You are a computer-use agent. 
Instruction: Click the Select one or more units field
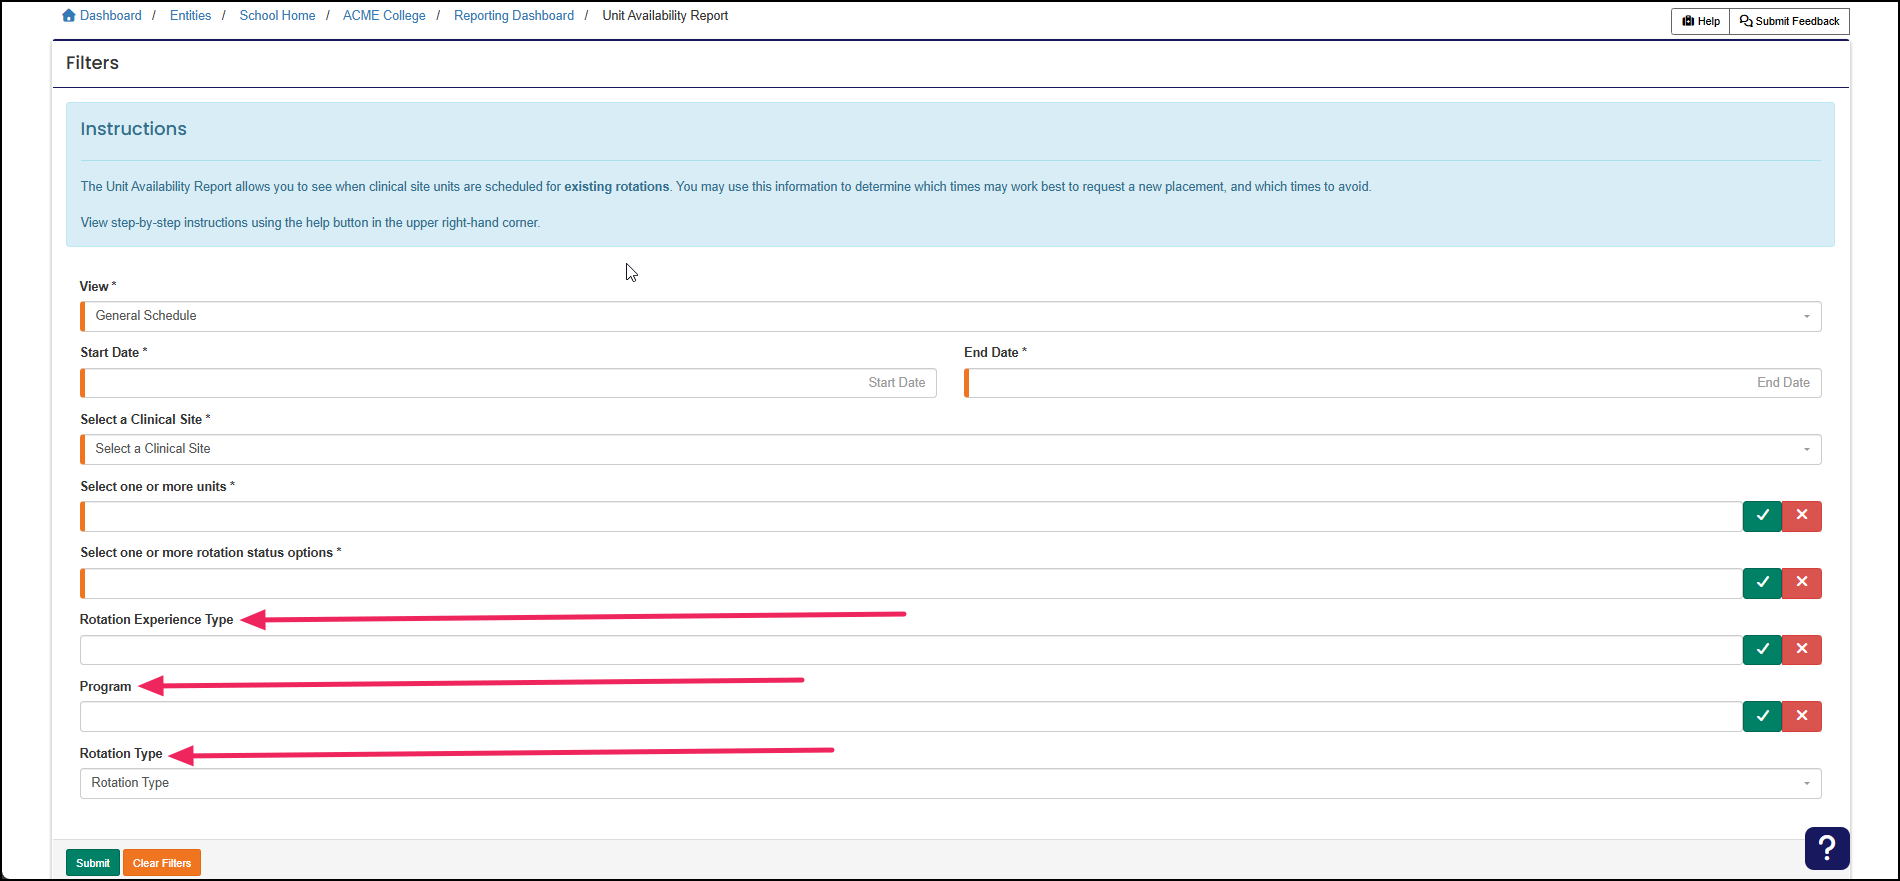(911, 516)
